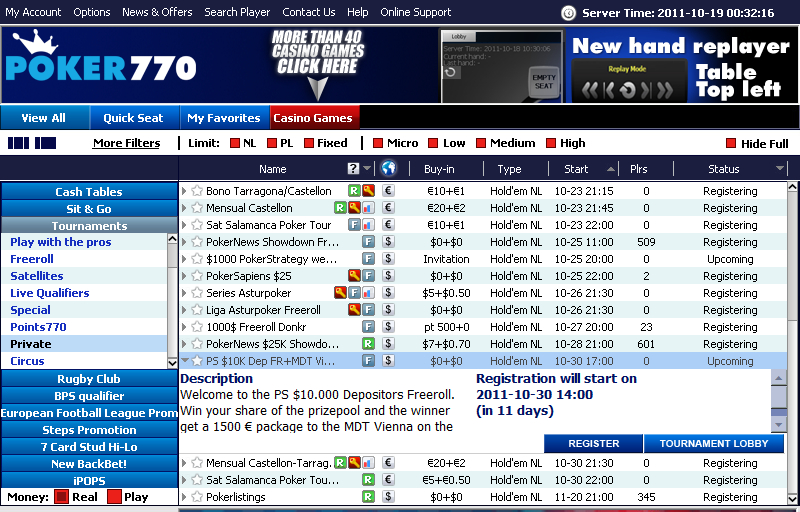Click the tournament list vertical scrollbar down arrow
The width and height of the screenshot is (800, 512).
pos(792,498)
